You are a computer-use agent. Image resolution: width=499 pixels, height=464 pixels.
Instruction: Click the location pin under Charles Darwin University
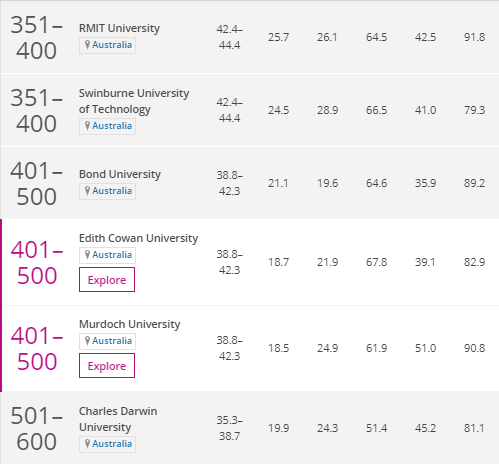87,444
